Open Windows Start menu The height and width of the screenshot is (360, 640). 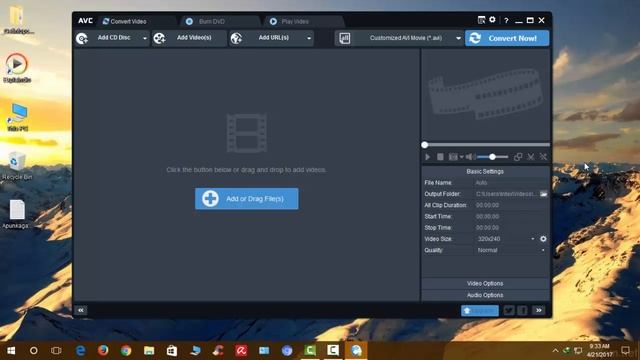(11, 351)
